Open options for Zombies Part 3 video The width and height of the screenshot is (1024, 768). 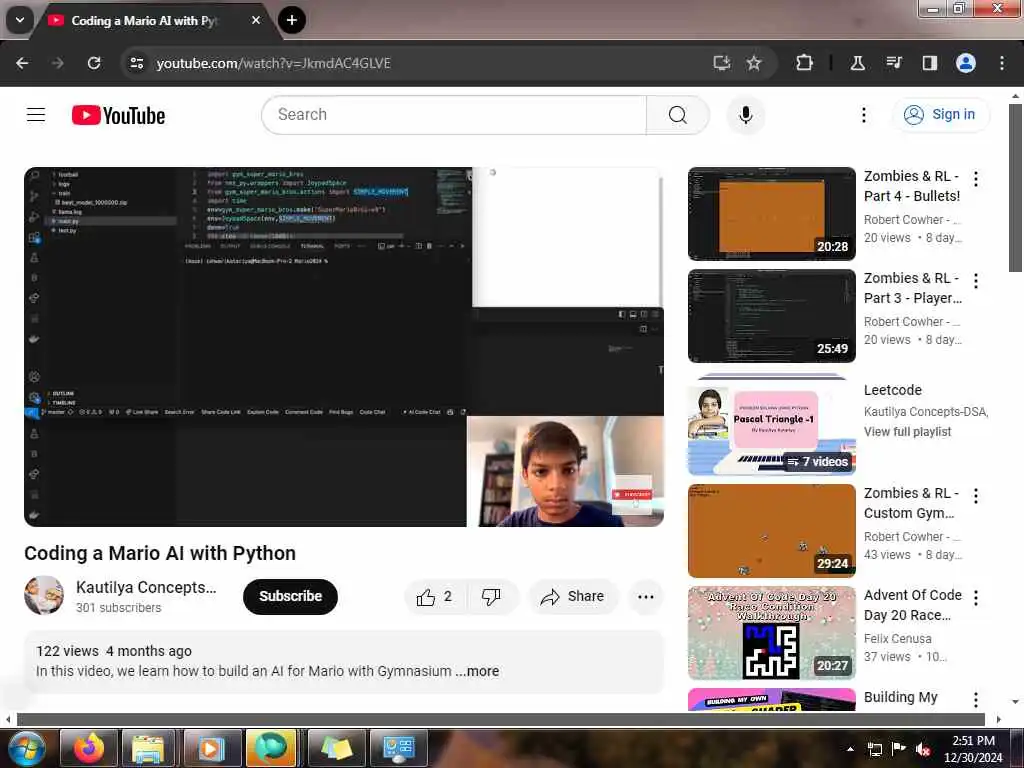click(976, 281)
